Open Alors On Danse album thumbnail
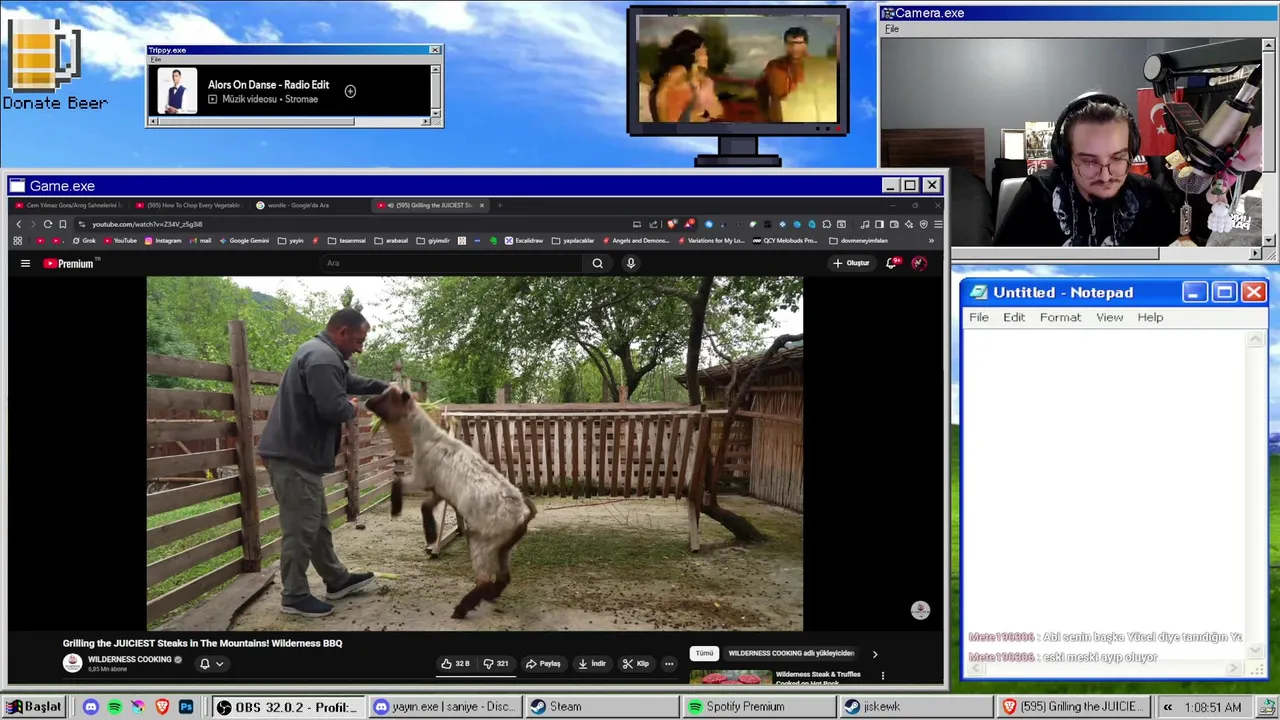Image resolution: width=1280 pixels, height=720 pixels. pos(178,91)
